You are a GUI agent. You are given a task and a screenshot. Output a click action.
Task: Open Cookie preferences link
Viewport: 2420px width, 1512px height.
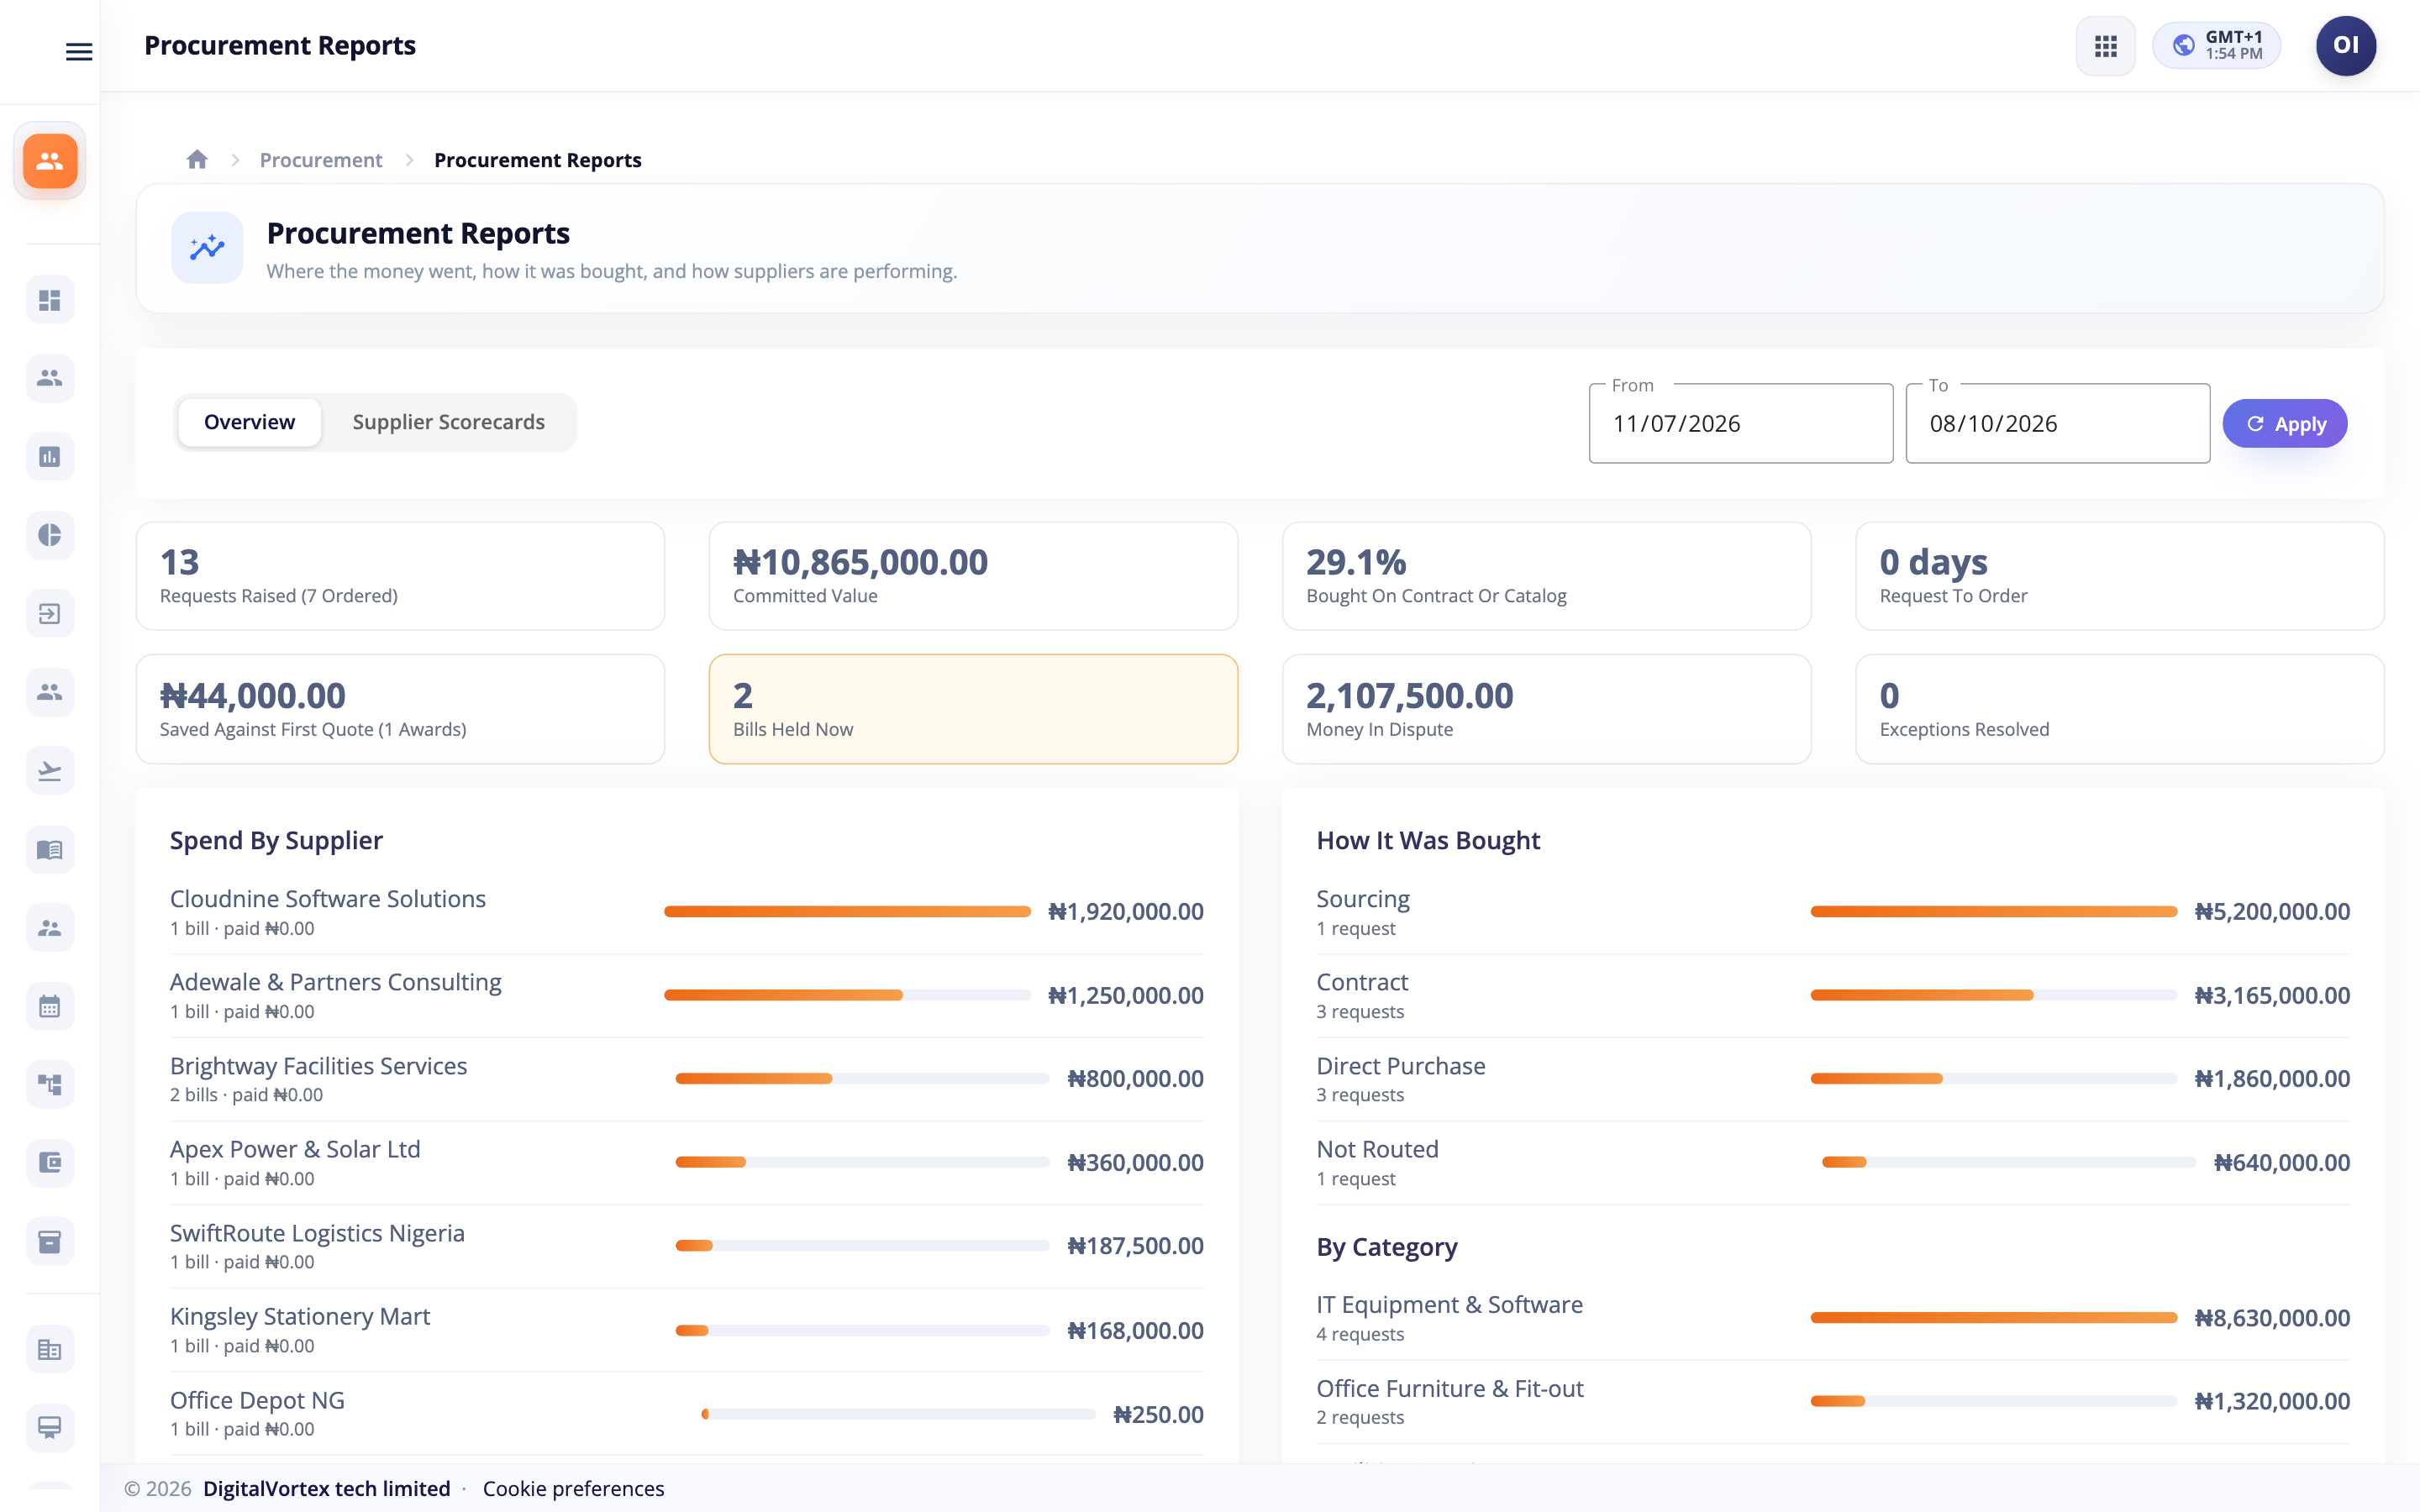click(x=573, y=1488)
